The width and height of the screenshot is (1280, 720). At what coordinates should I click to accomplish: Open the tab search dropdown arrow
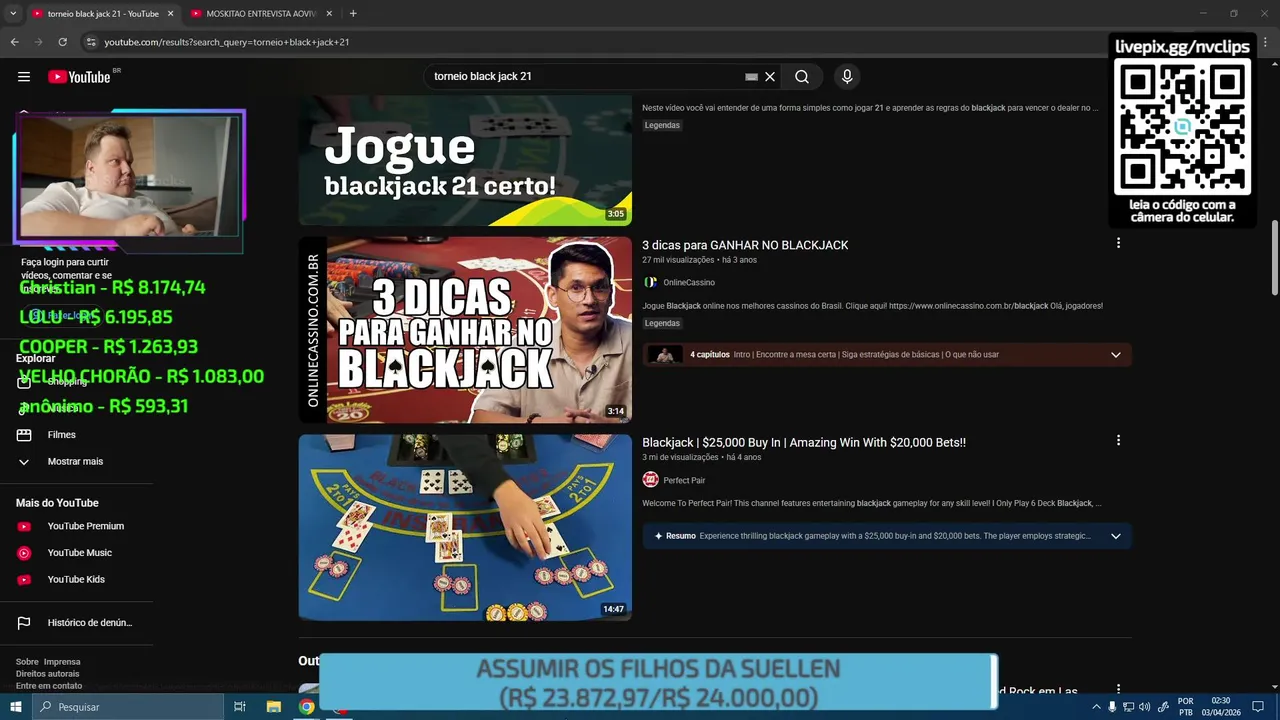(x=13, y=14)
